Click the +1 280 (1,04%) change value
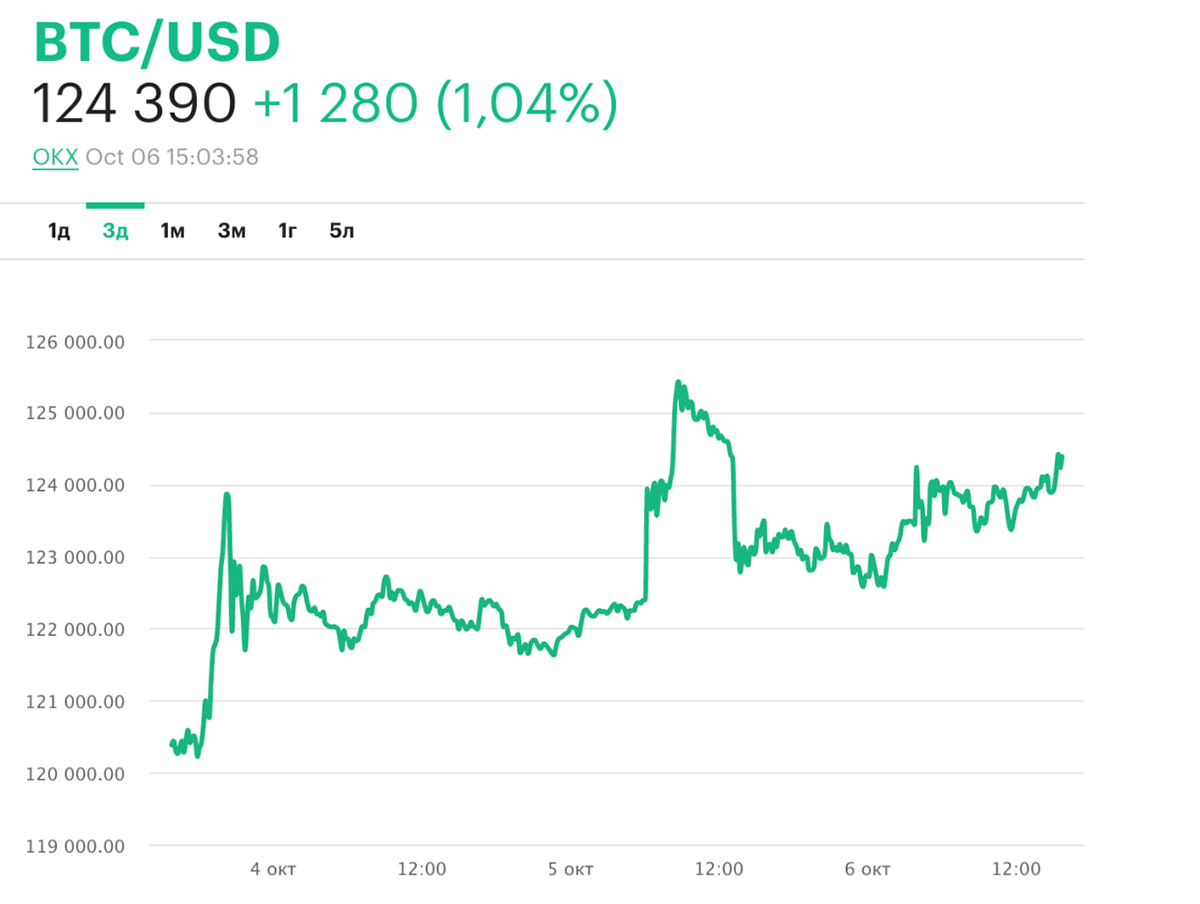1200x904 pixels. tap(435, 103)
